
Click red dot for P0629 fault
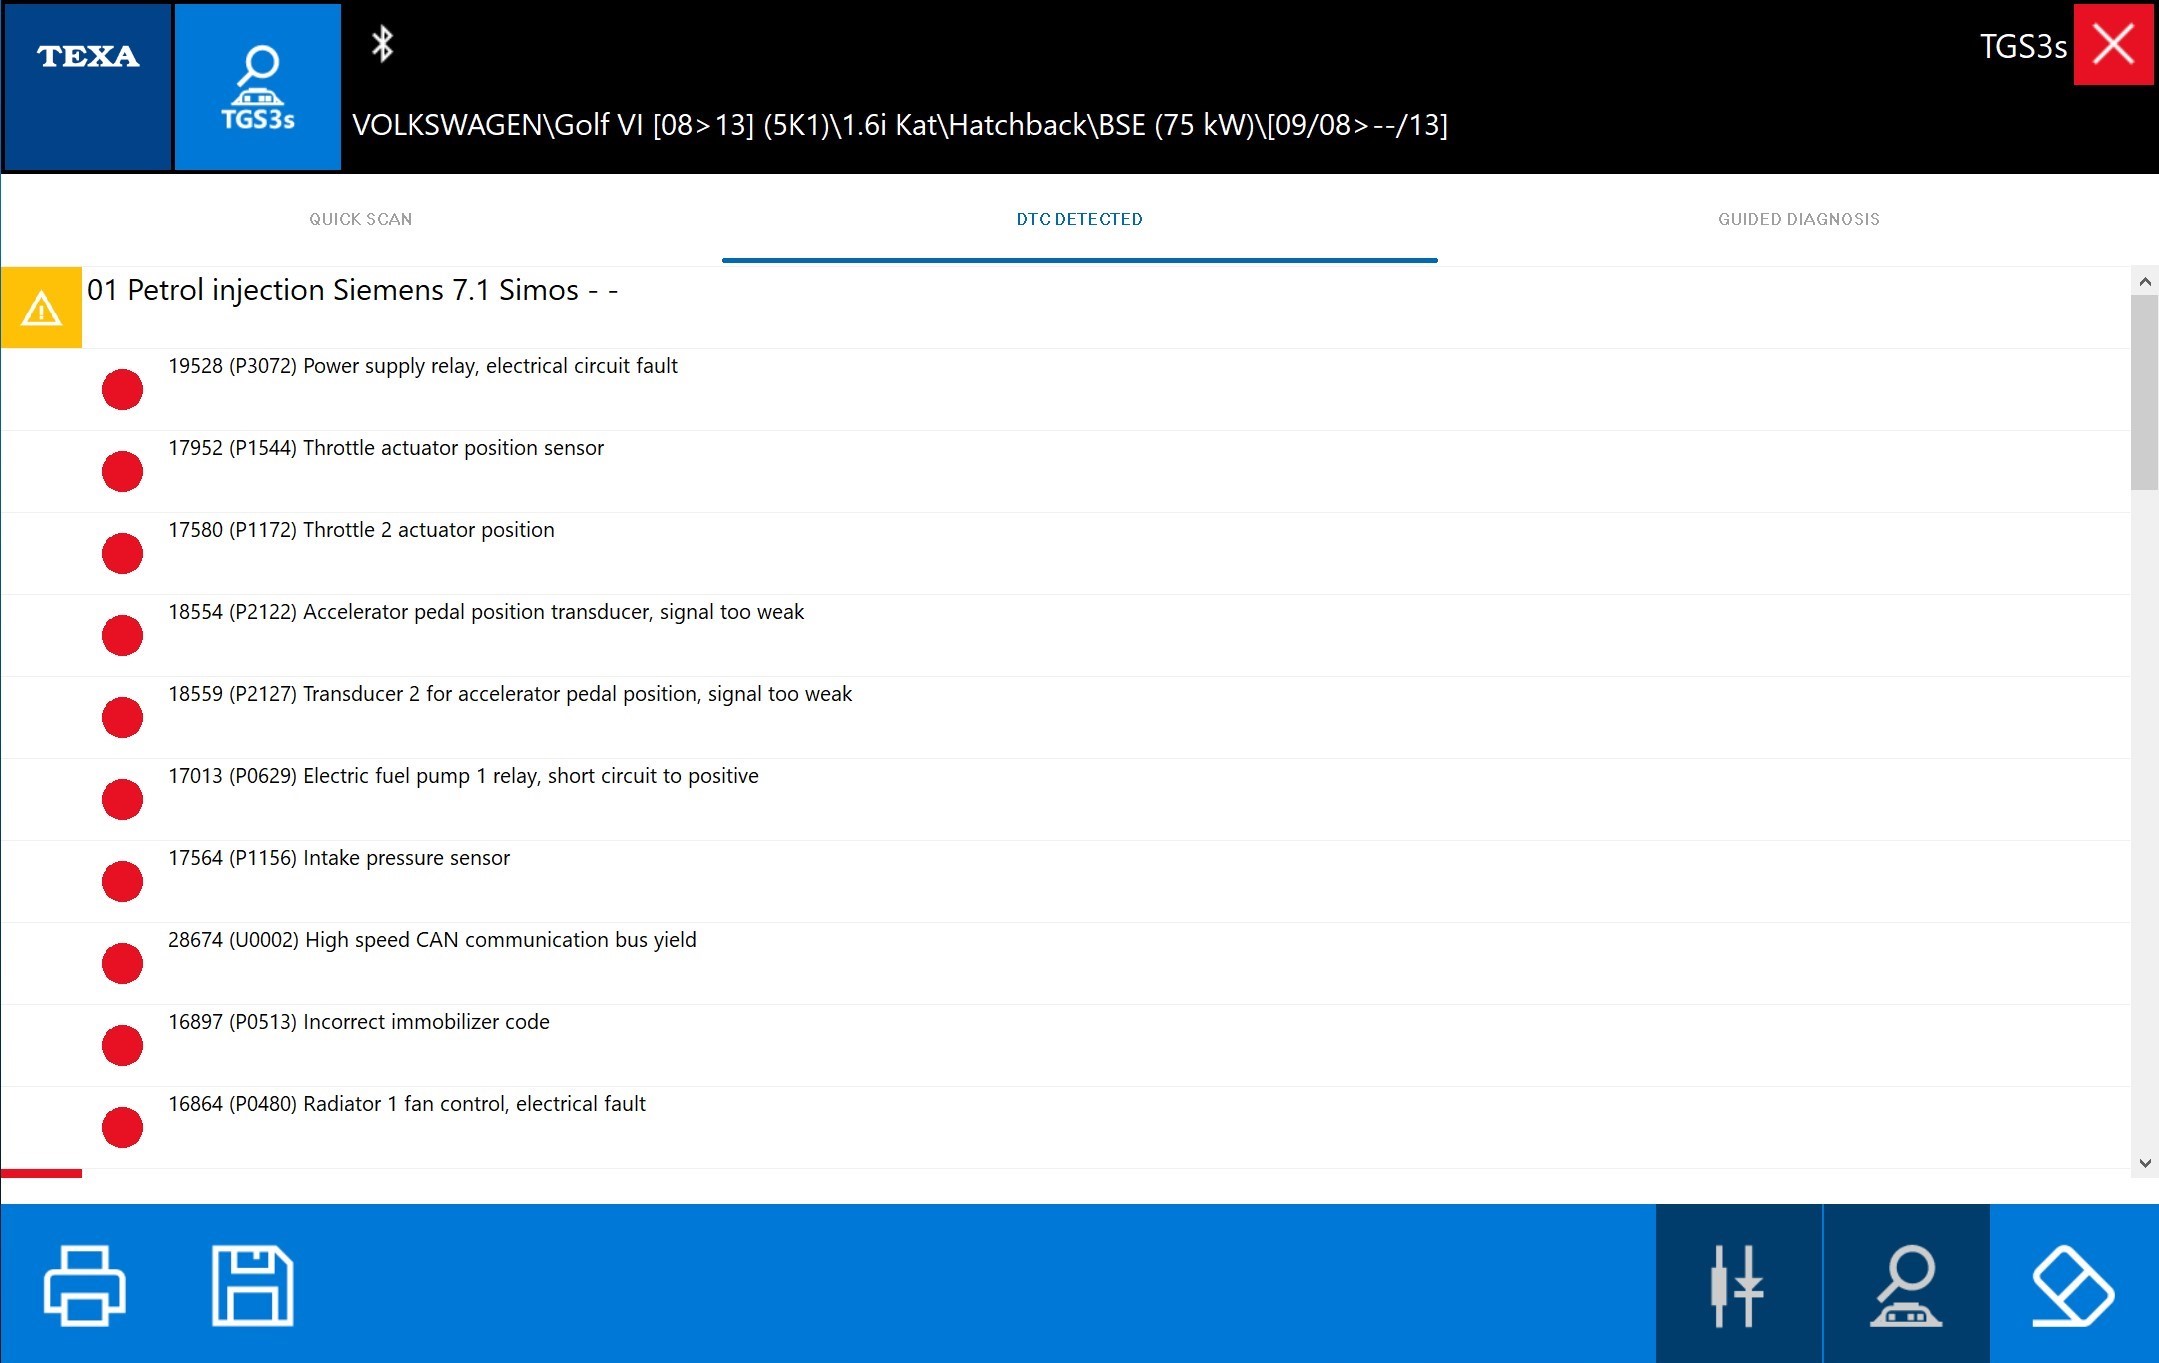click(122, 799)
